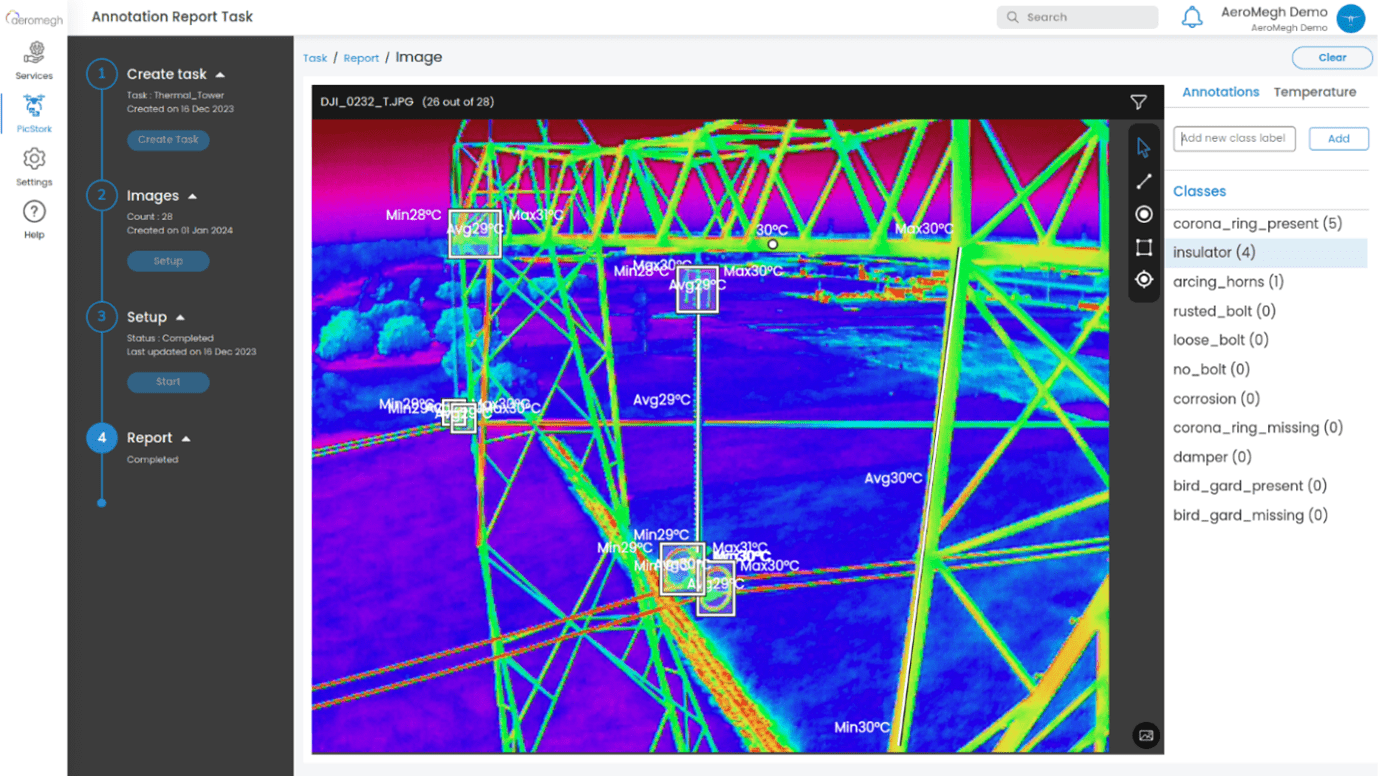Open the Annotations tab
The image size is (1379, 776).
1220,92
